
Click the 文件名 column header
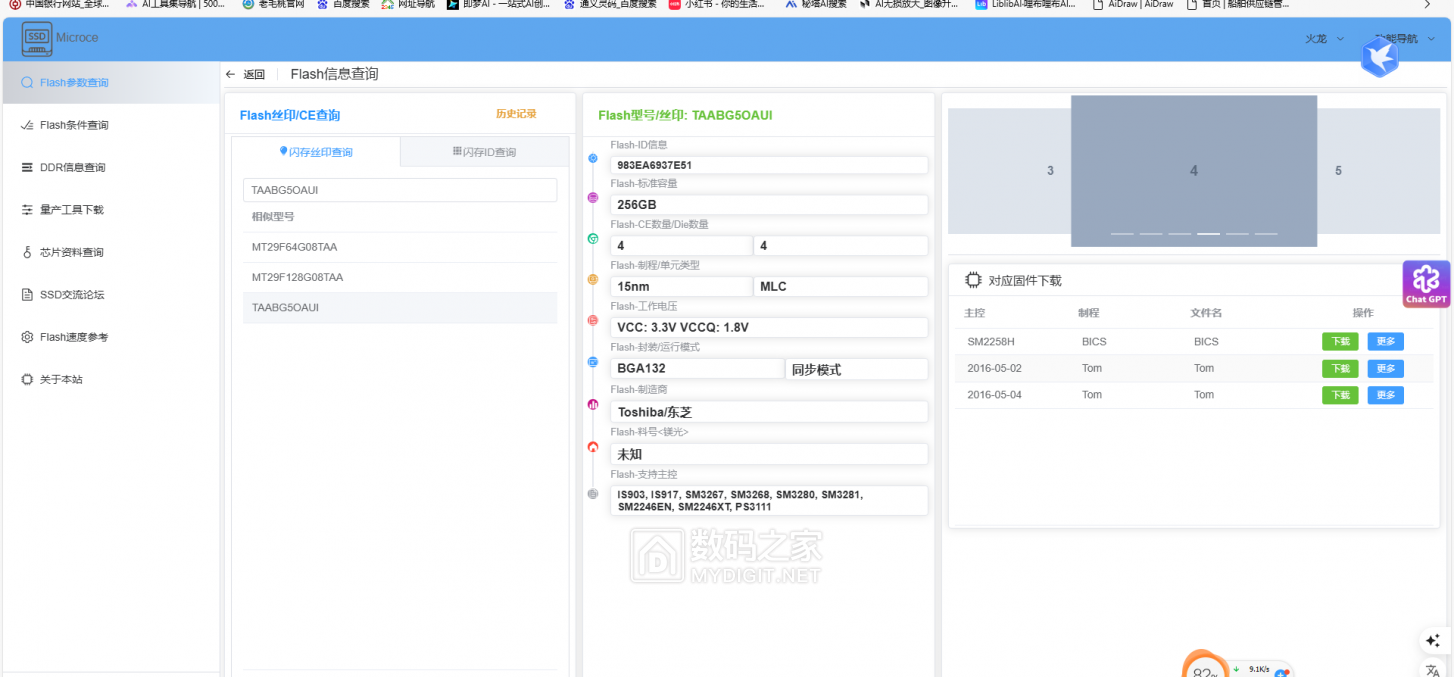1206,313
